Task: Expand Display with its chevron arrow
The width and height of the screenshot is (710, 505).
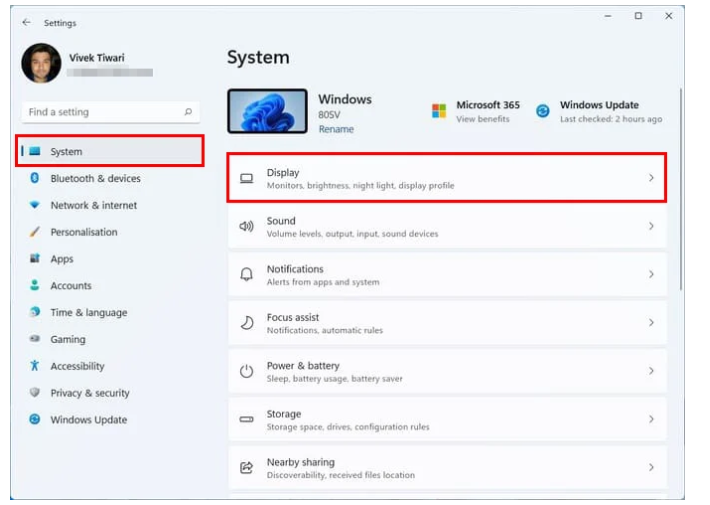Action: [x=651, y=178]
